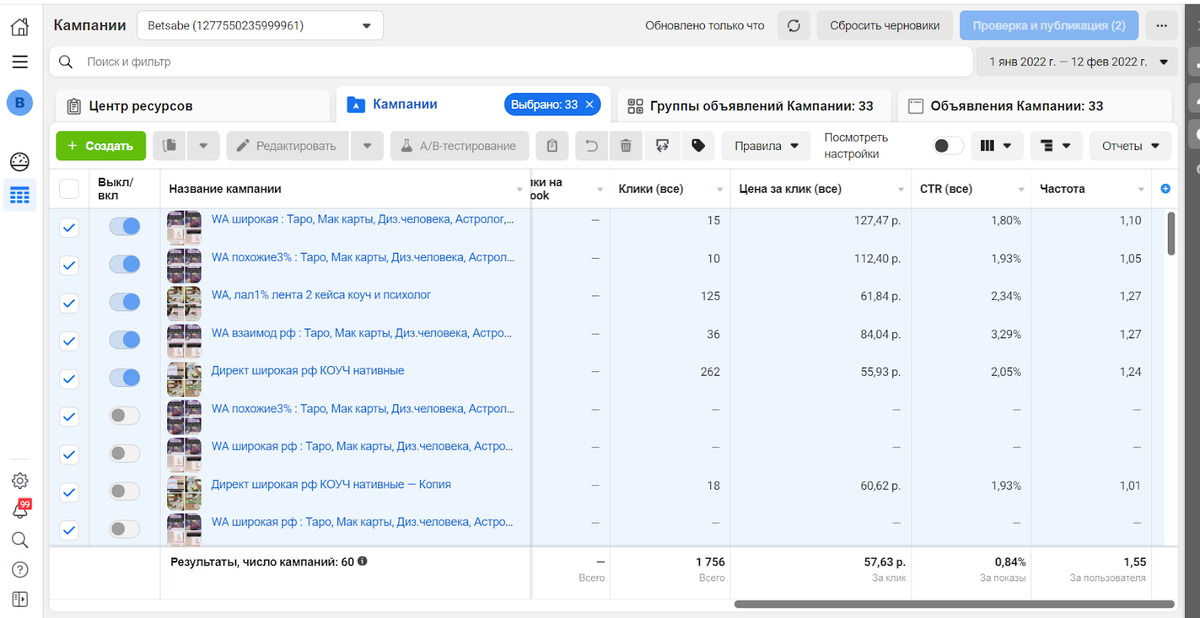
Task: Click the 'Поиск и фильтр' search field
Action: pos(511,62)
